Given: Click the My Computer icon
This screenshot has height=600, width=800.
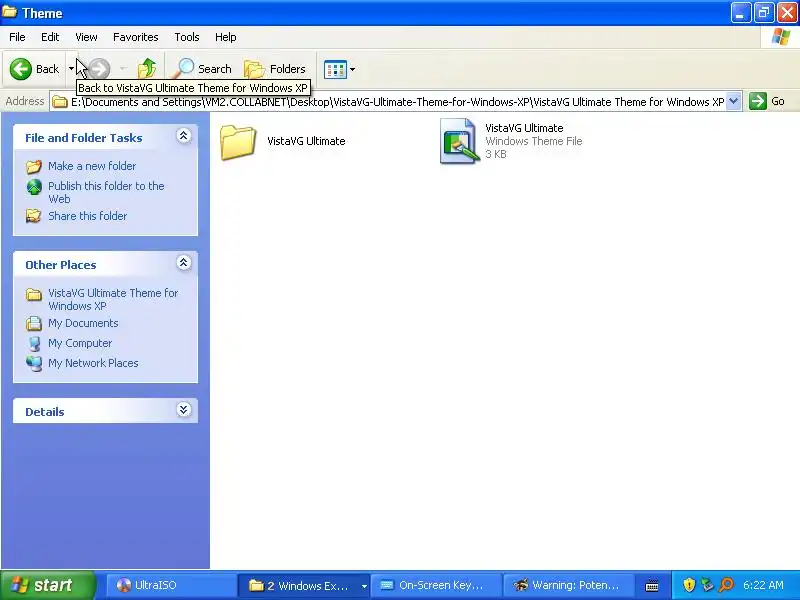Looking at the screenshot, I should click(x=34, y=343).
